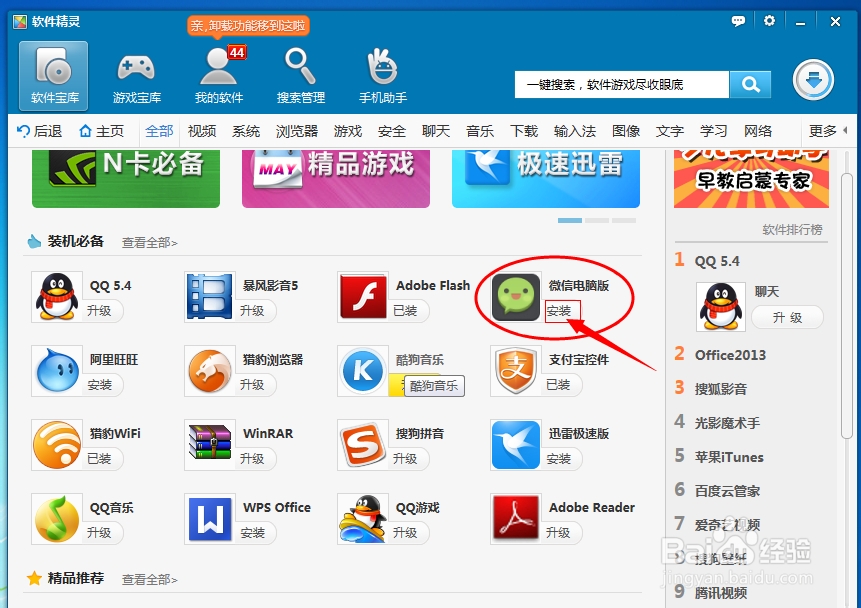The height and width of the screenshot is (608, 861).
Task: Open the round download manager icon
Action: [x=813, y=80]
